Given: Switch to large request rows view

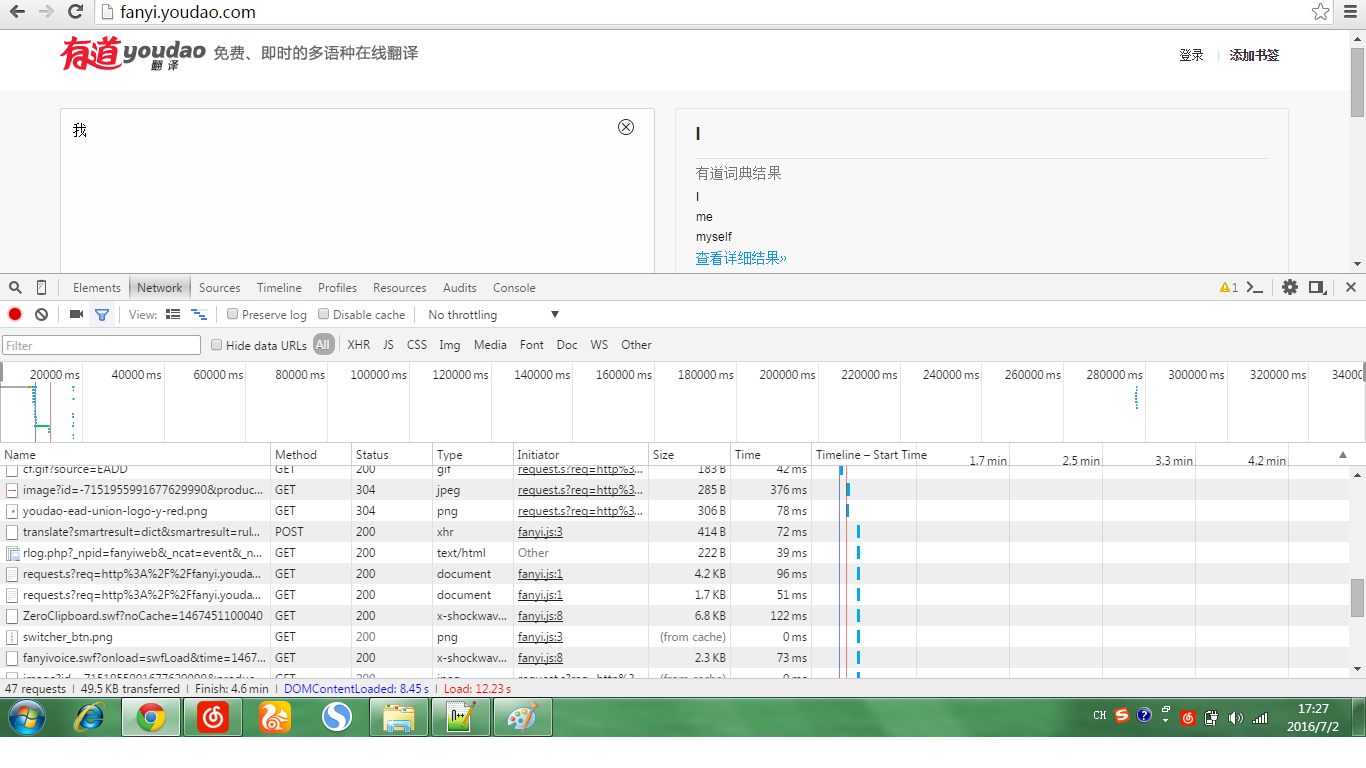Looking at the screenshot, I should pos(173,314).
